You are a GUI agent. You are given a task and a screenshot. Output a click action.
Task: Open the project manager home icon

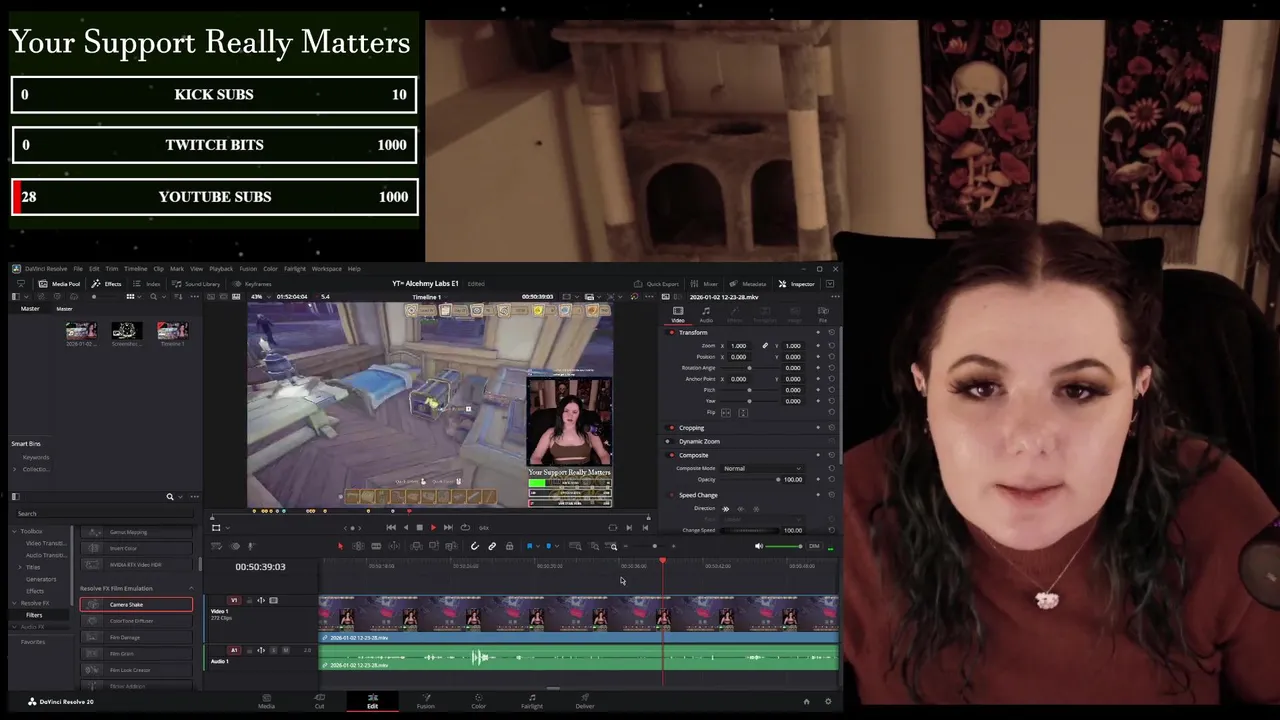(x=807, y=702)
